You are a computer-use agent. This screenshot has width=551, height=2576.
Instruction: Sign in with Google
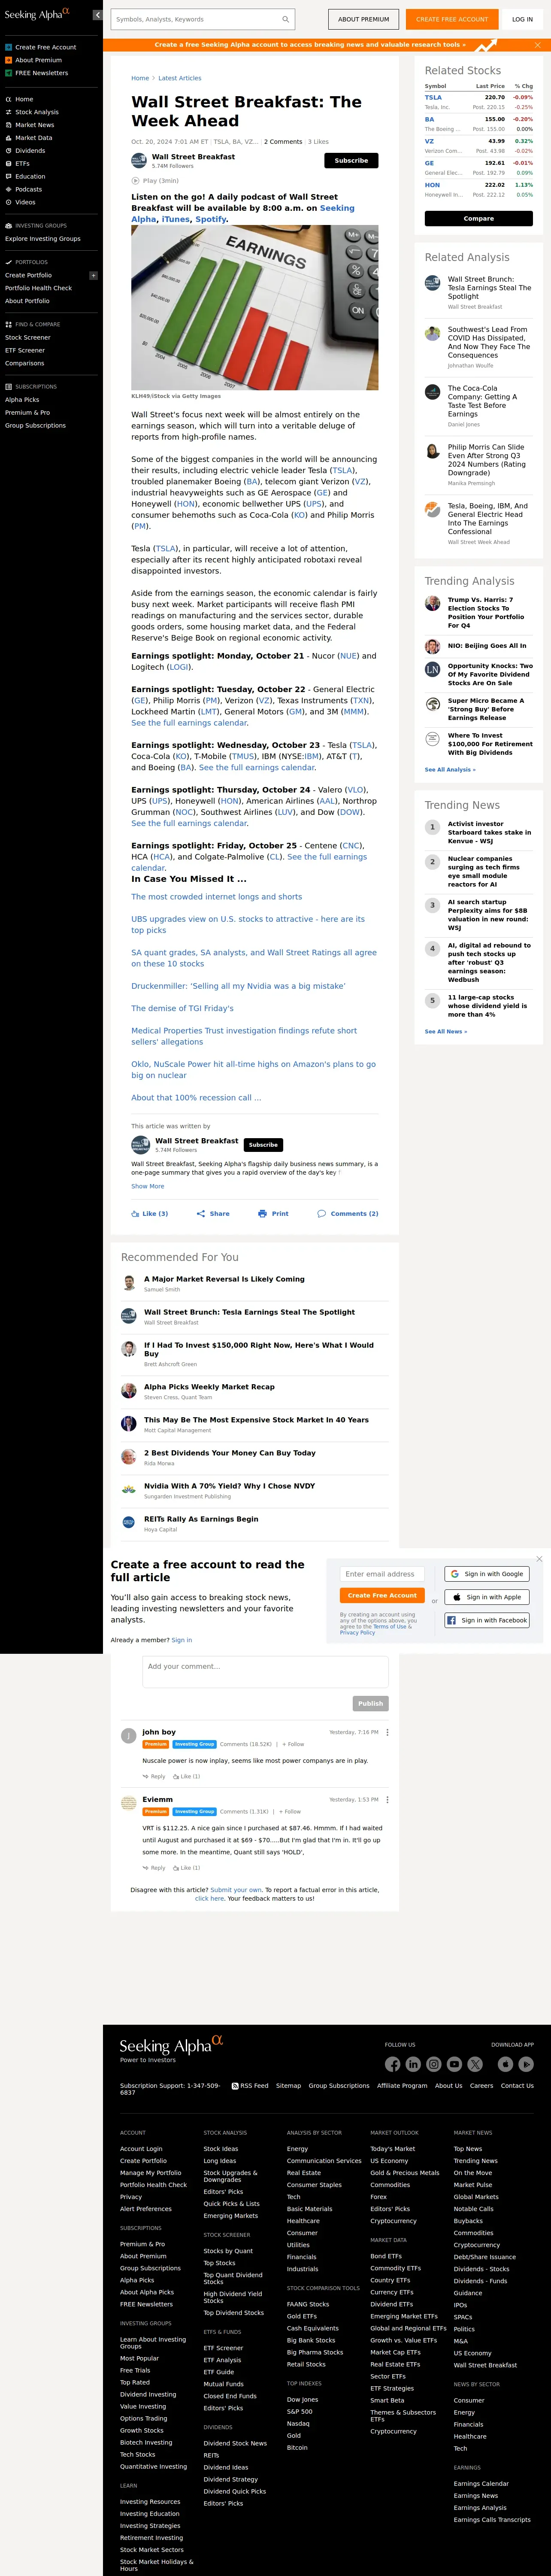[x=486, y=1573]
